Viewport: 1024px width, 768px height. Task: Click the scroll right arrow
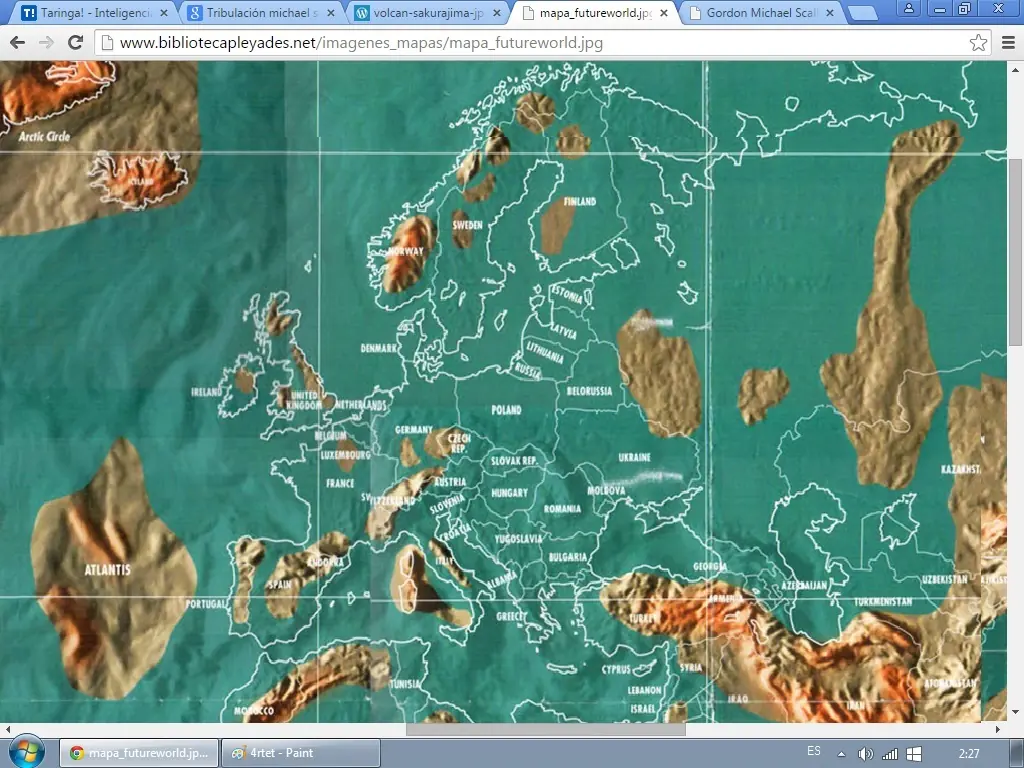pyautogui.click(x=998, y=729)
